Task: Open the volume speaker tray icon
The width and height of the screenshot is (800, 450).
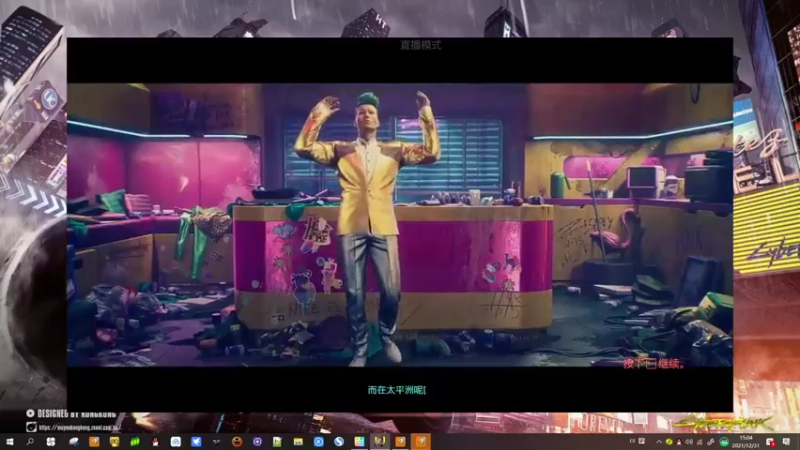Action: tap(689, 442)
